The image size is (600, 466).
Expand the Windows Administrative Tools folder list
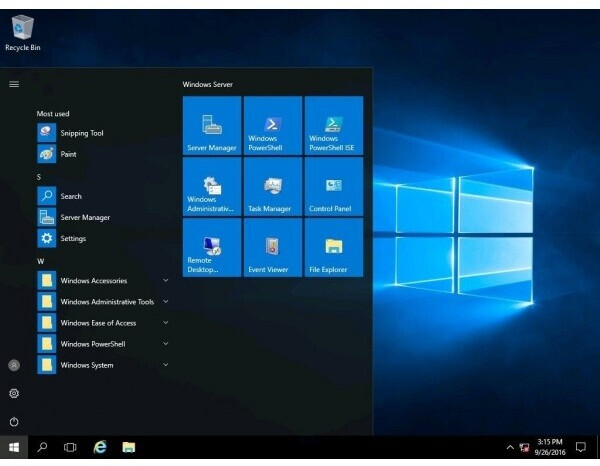pyautogui.click(x=107, y=302)
